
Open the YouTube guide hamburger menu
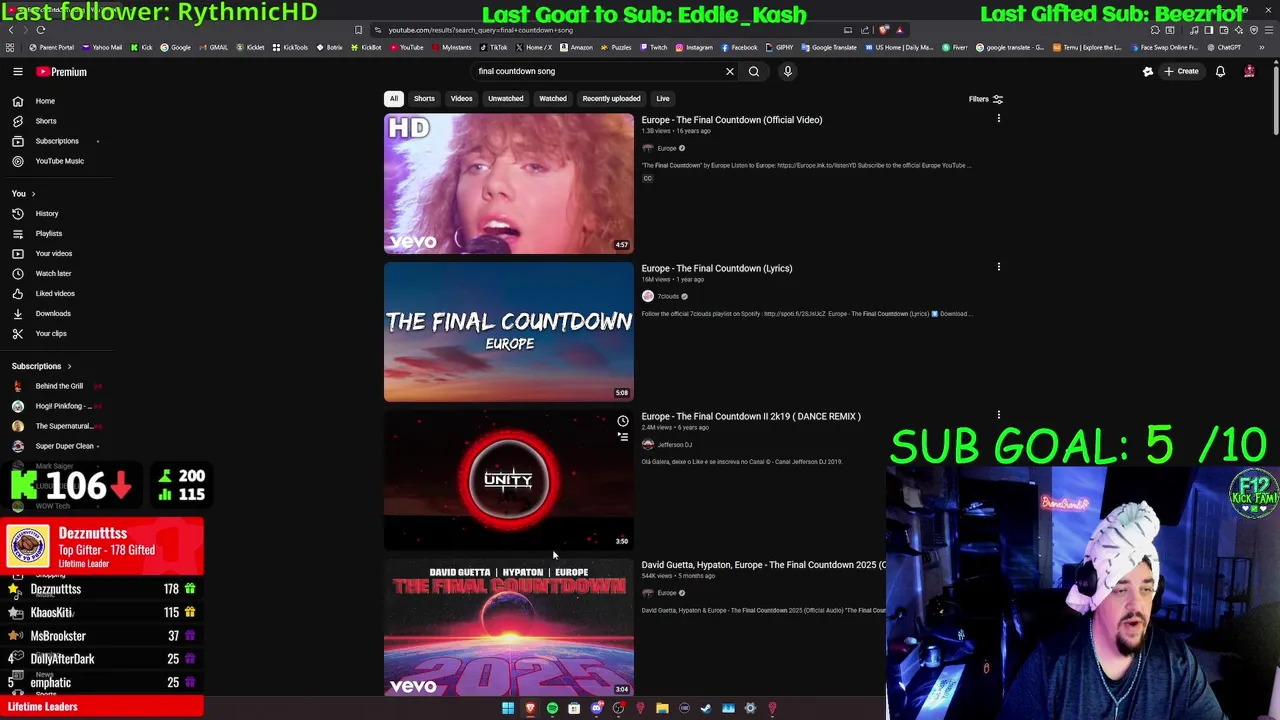click(18, 72)
